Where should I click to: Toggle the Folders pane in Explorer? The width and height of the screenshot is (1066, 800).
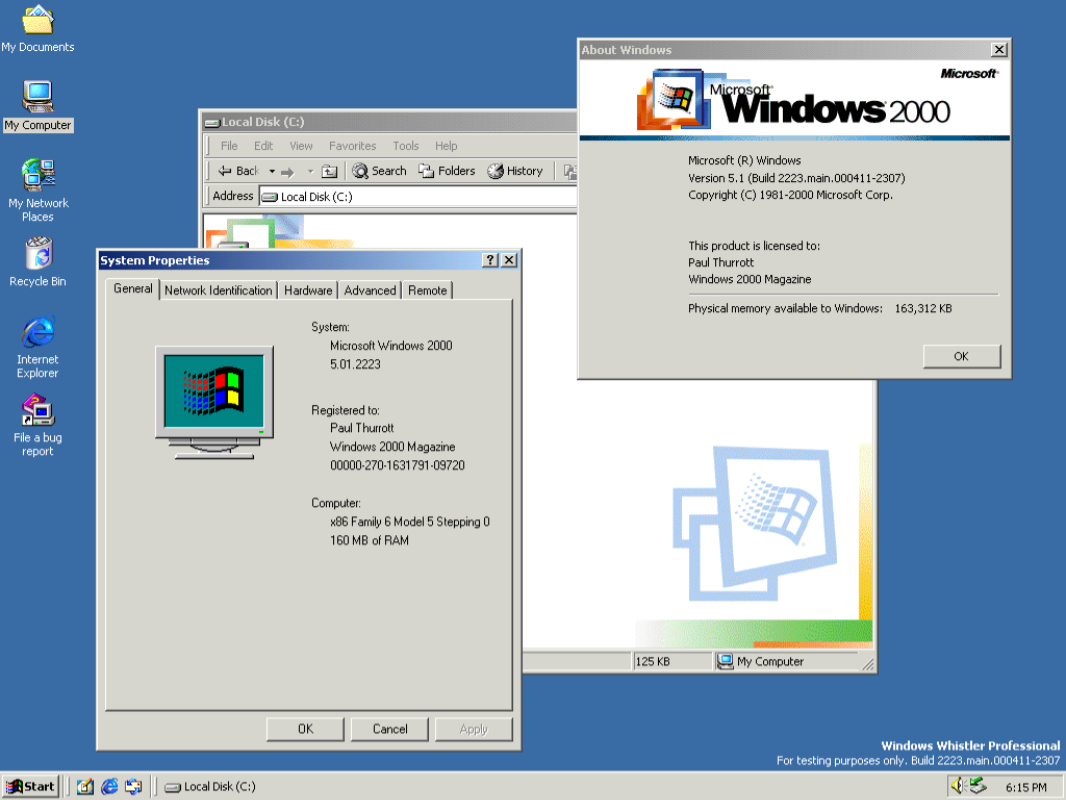447,171
